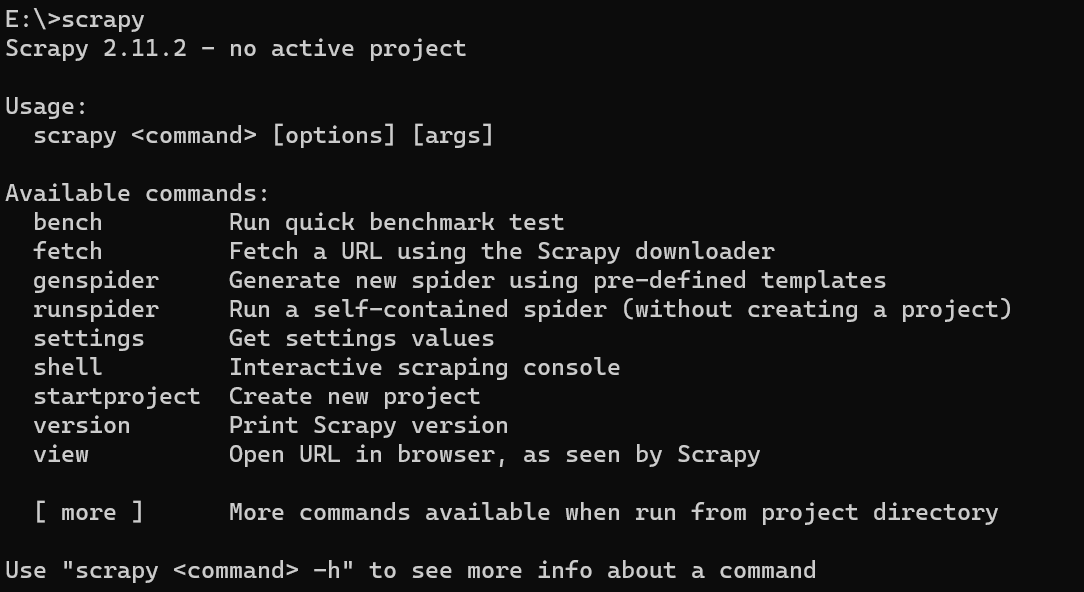Image resolution: width=1084 pixels, height=592 pixels.
Task: Click 'scrapy <command> [options] [args]' usage text
Action: pos(263,136)
